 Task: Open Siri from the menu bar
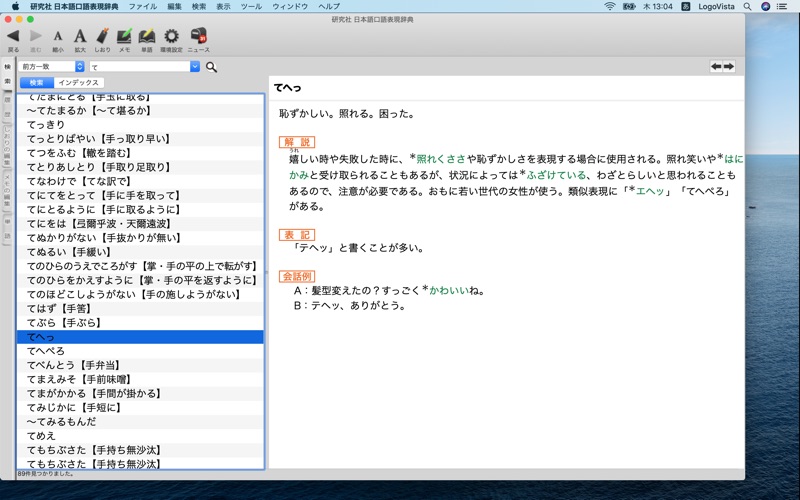[x=765, y=6]
